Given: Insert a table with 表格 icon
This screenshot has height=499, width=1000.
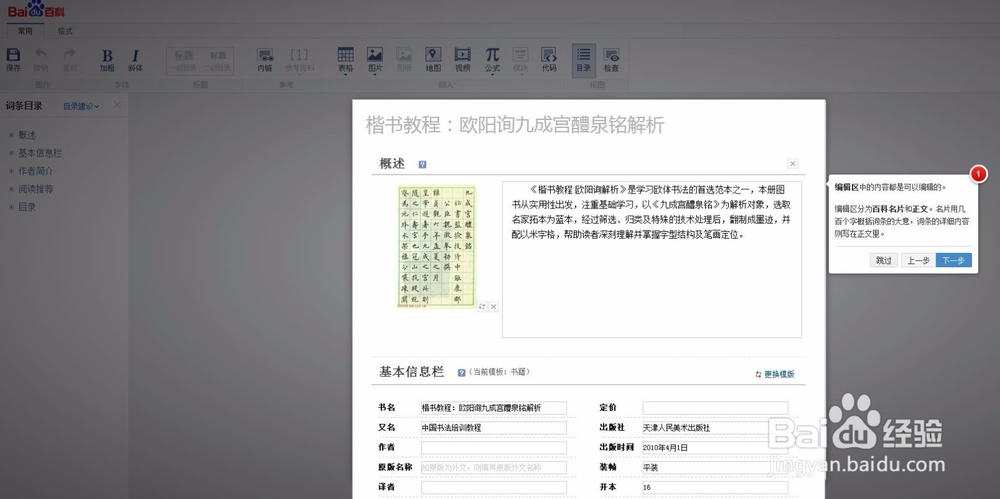Looking at the screenshot, I should point(345,55).
